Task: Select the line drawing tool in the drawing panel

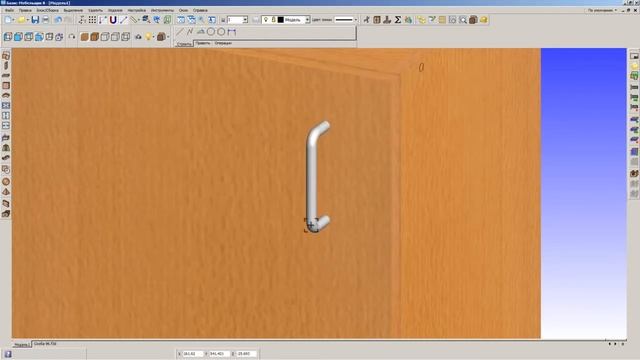Action: pos(180,31)
